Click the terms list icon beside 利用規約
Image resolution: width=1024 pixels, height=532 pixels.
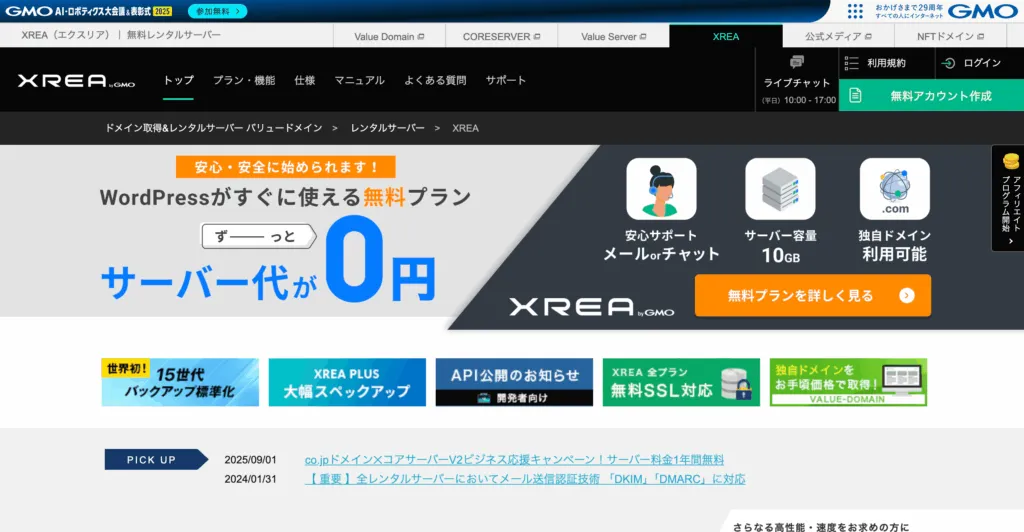point(852,63)
